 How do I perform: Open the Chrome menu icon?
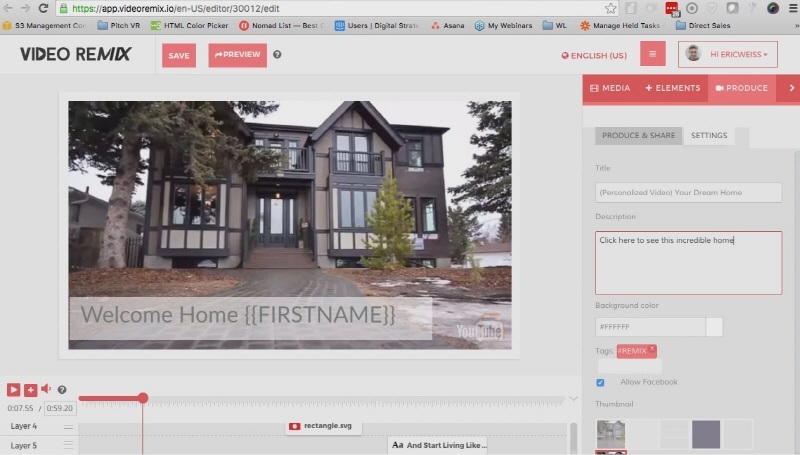coord(793,8)
